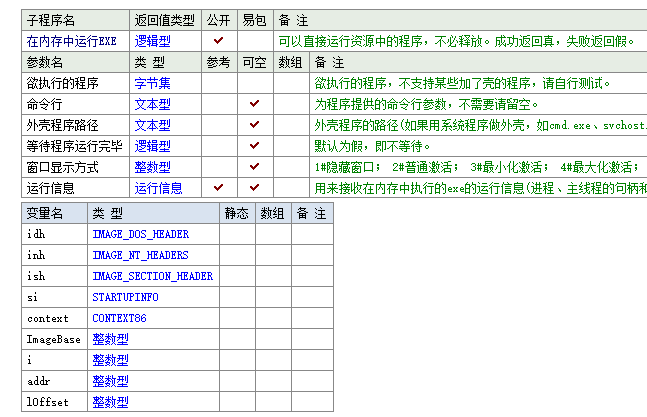This screenshot has height=417, width=647.
Task: Toggle the 可空 checkmark for 窗口显示方式
Action: (254, 167)
